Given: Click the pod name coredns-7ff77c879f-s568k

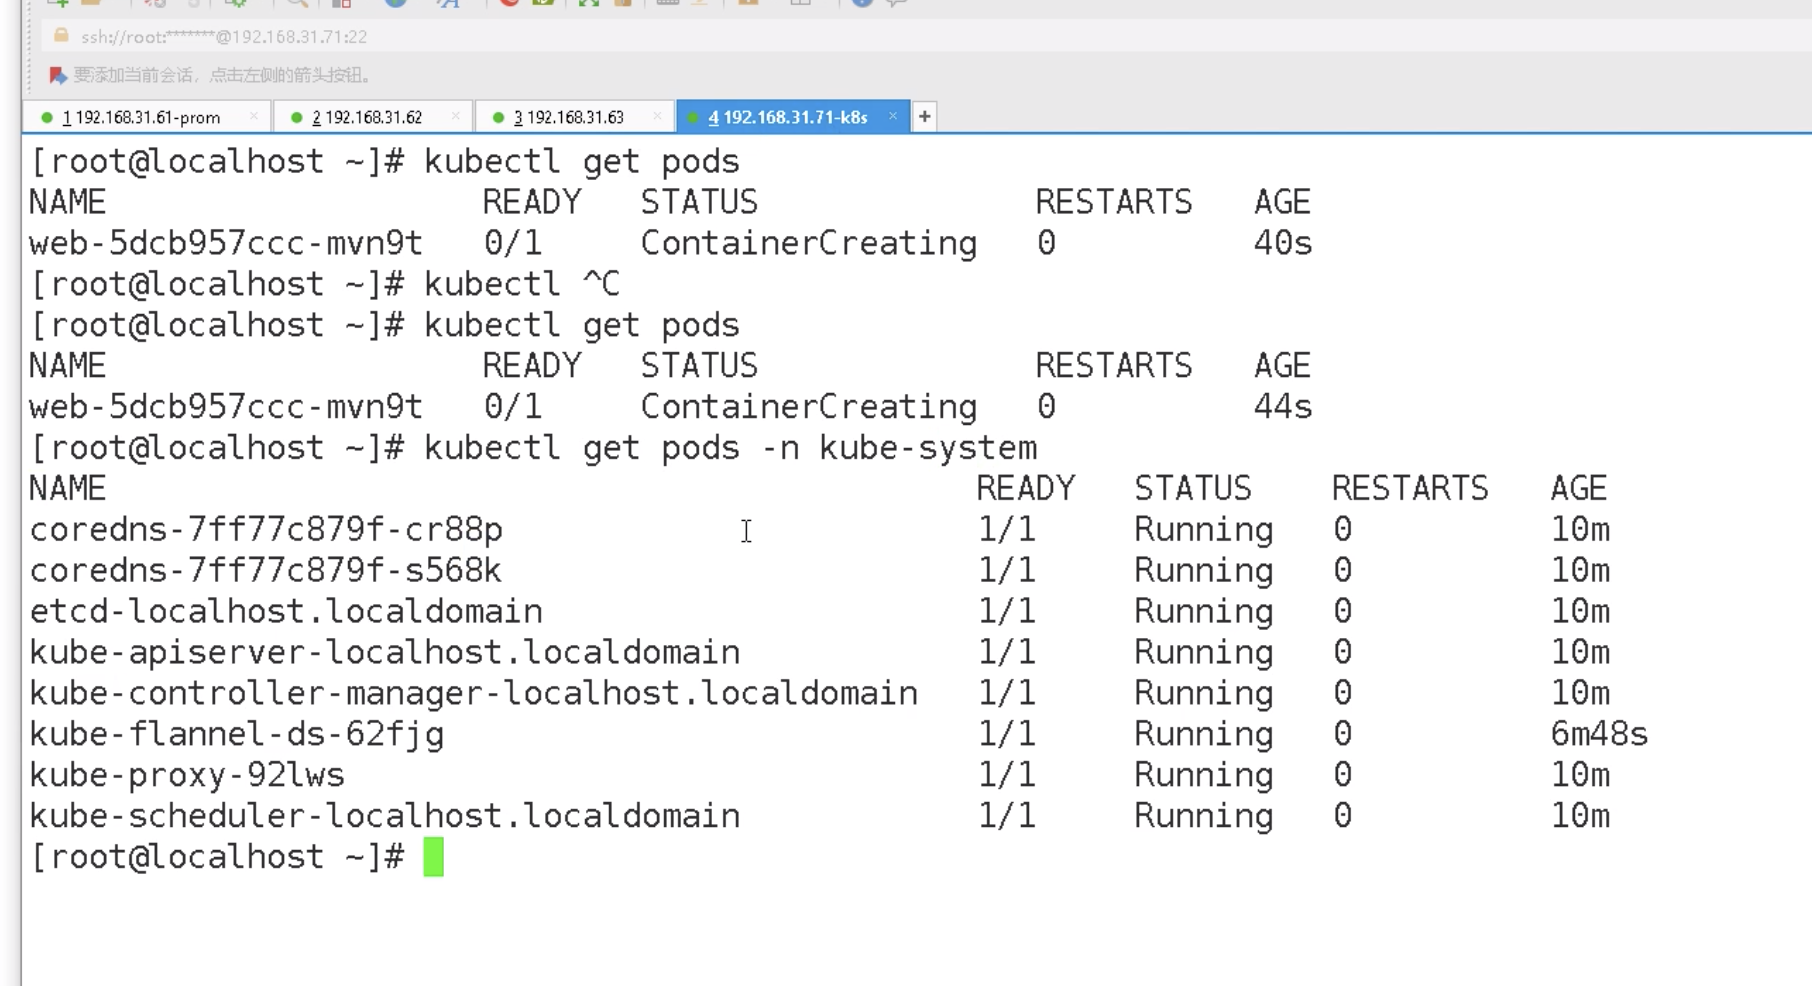Looking at the screenshot, I should coord(265,570).
